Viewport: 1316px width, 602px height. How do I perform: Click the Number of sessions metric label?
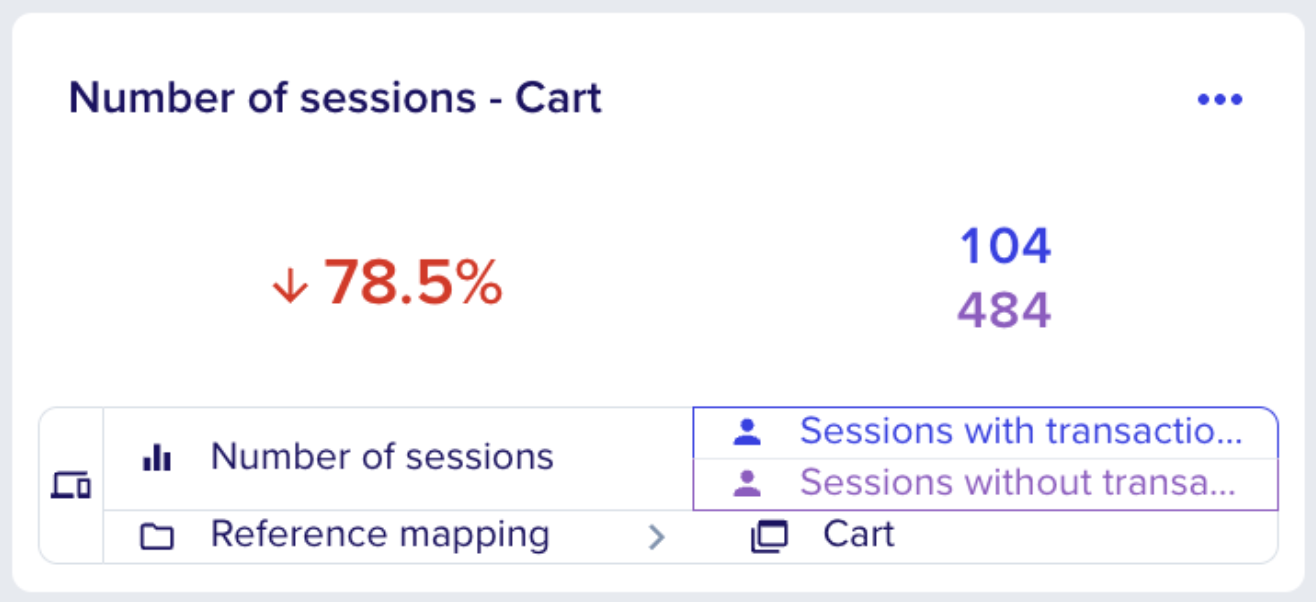point(382,457)
